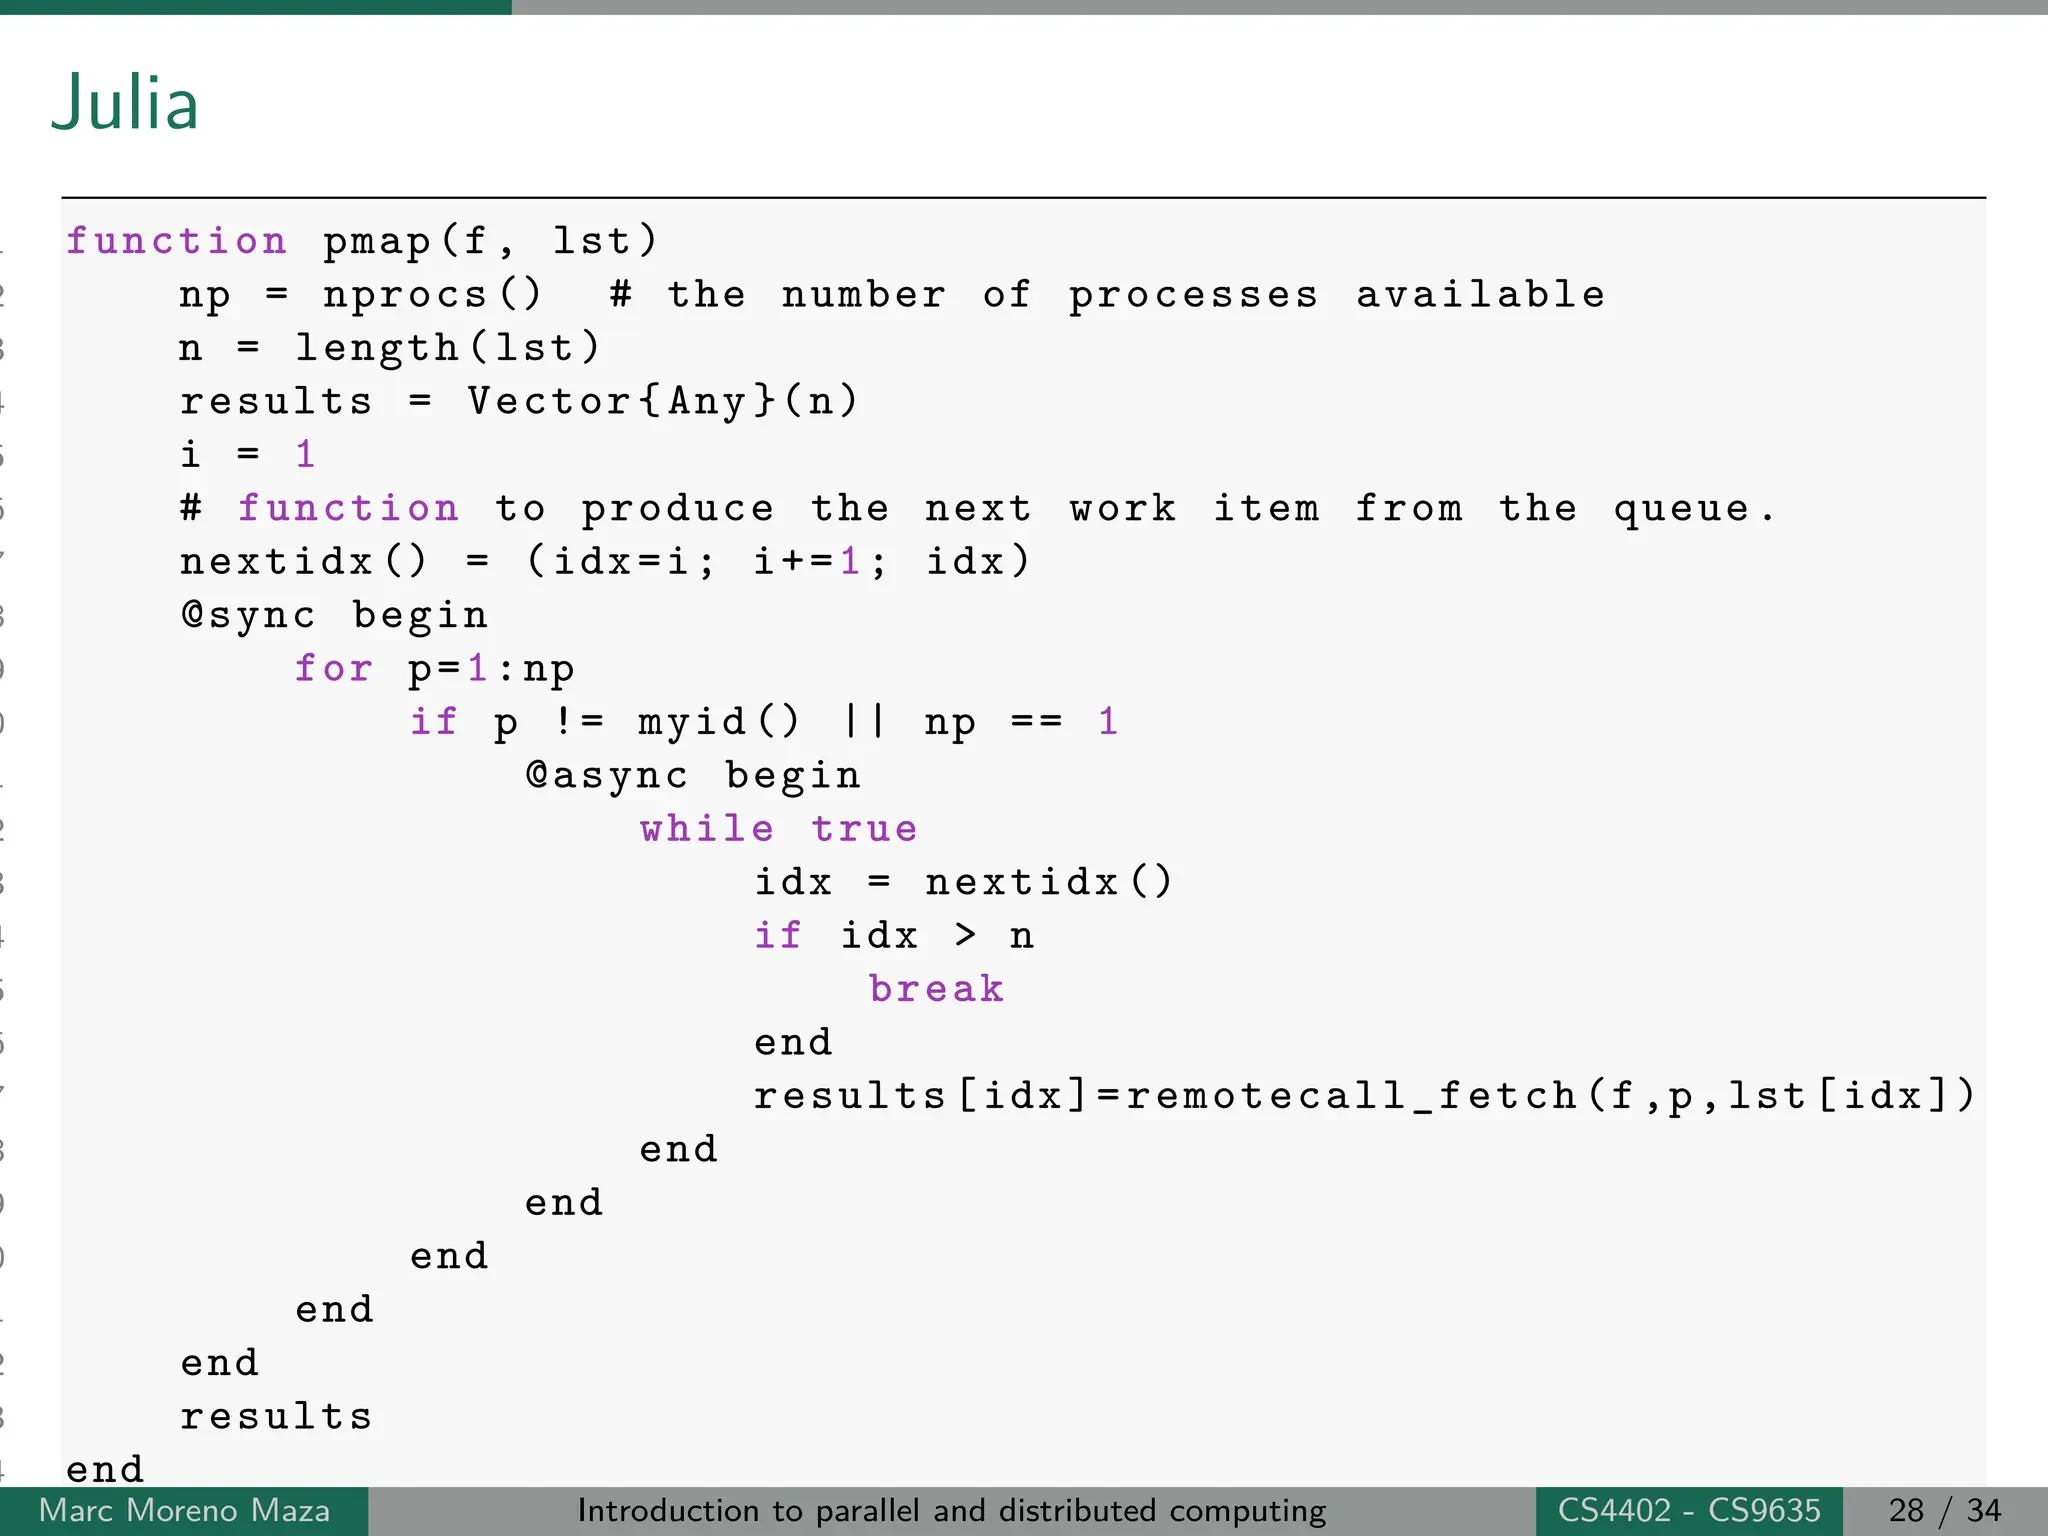Click footer title 'Introduction to parallel and distributed computing'
The image size is (2048, 1536).
coord(952,1510)
